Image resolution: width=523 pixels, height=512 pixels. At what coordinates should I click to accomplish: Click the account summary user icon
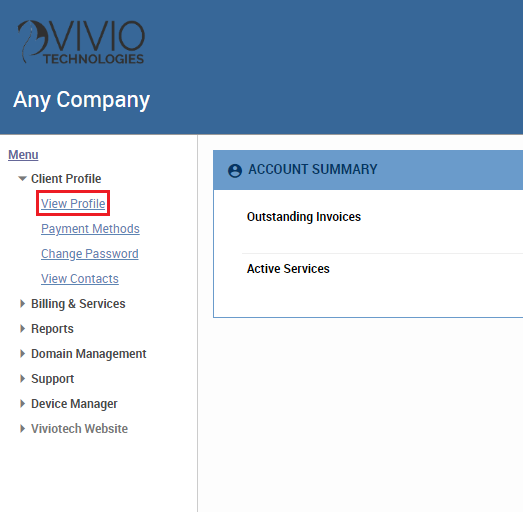235,170
